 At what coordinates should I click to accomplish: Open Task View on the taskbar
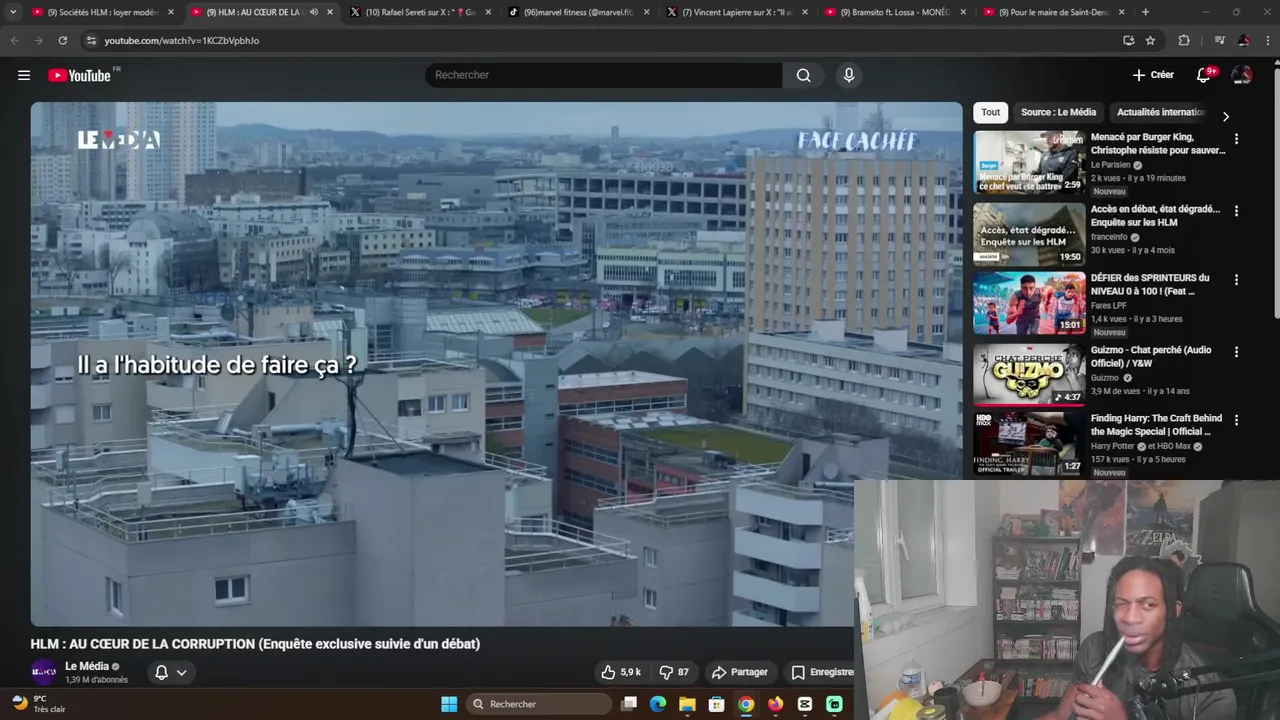(x=629, y=704)
